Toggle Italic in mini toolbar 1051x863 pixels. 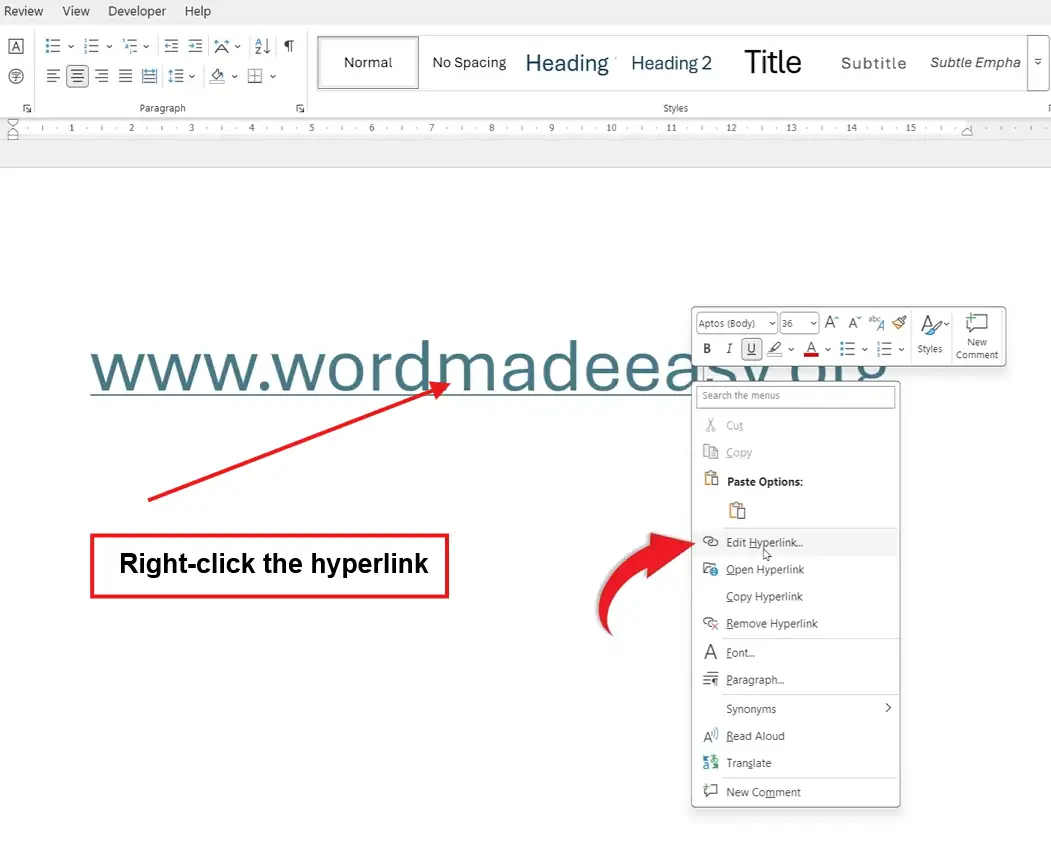point(729,349)
